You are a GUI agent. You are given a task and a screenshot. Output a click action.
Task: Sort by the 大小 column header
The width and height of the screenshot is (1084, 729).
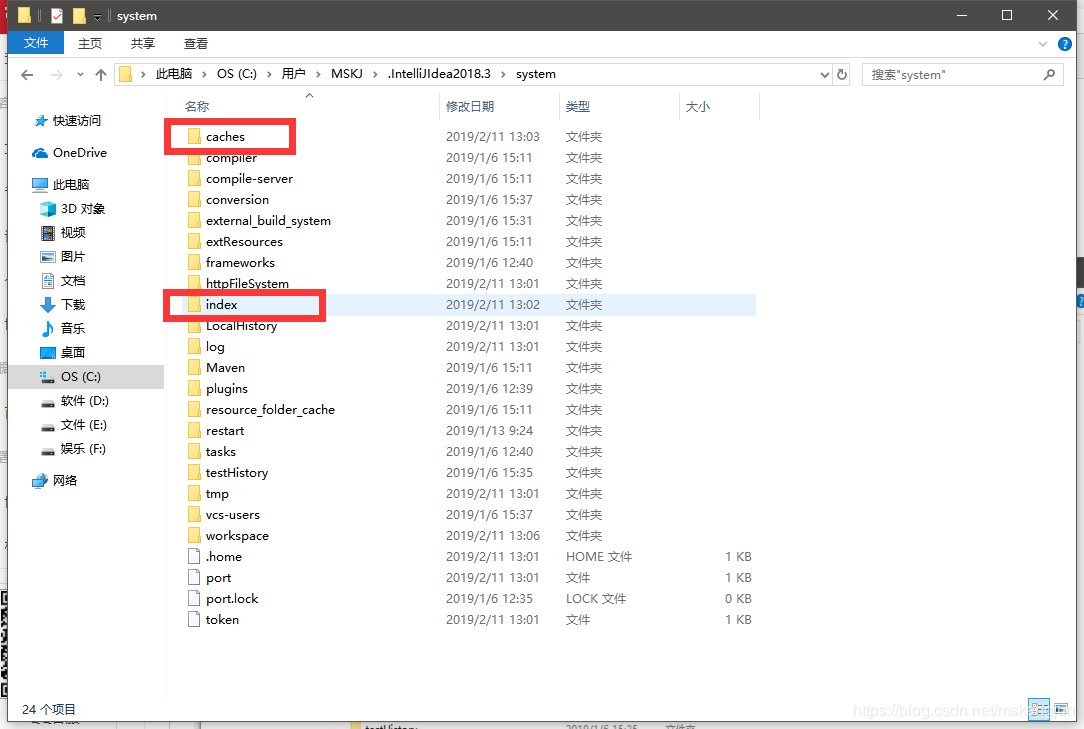[x=698, y=107]
